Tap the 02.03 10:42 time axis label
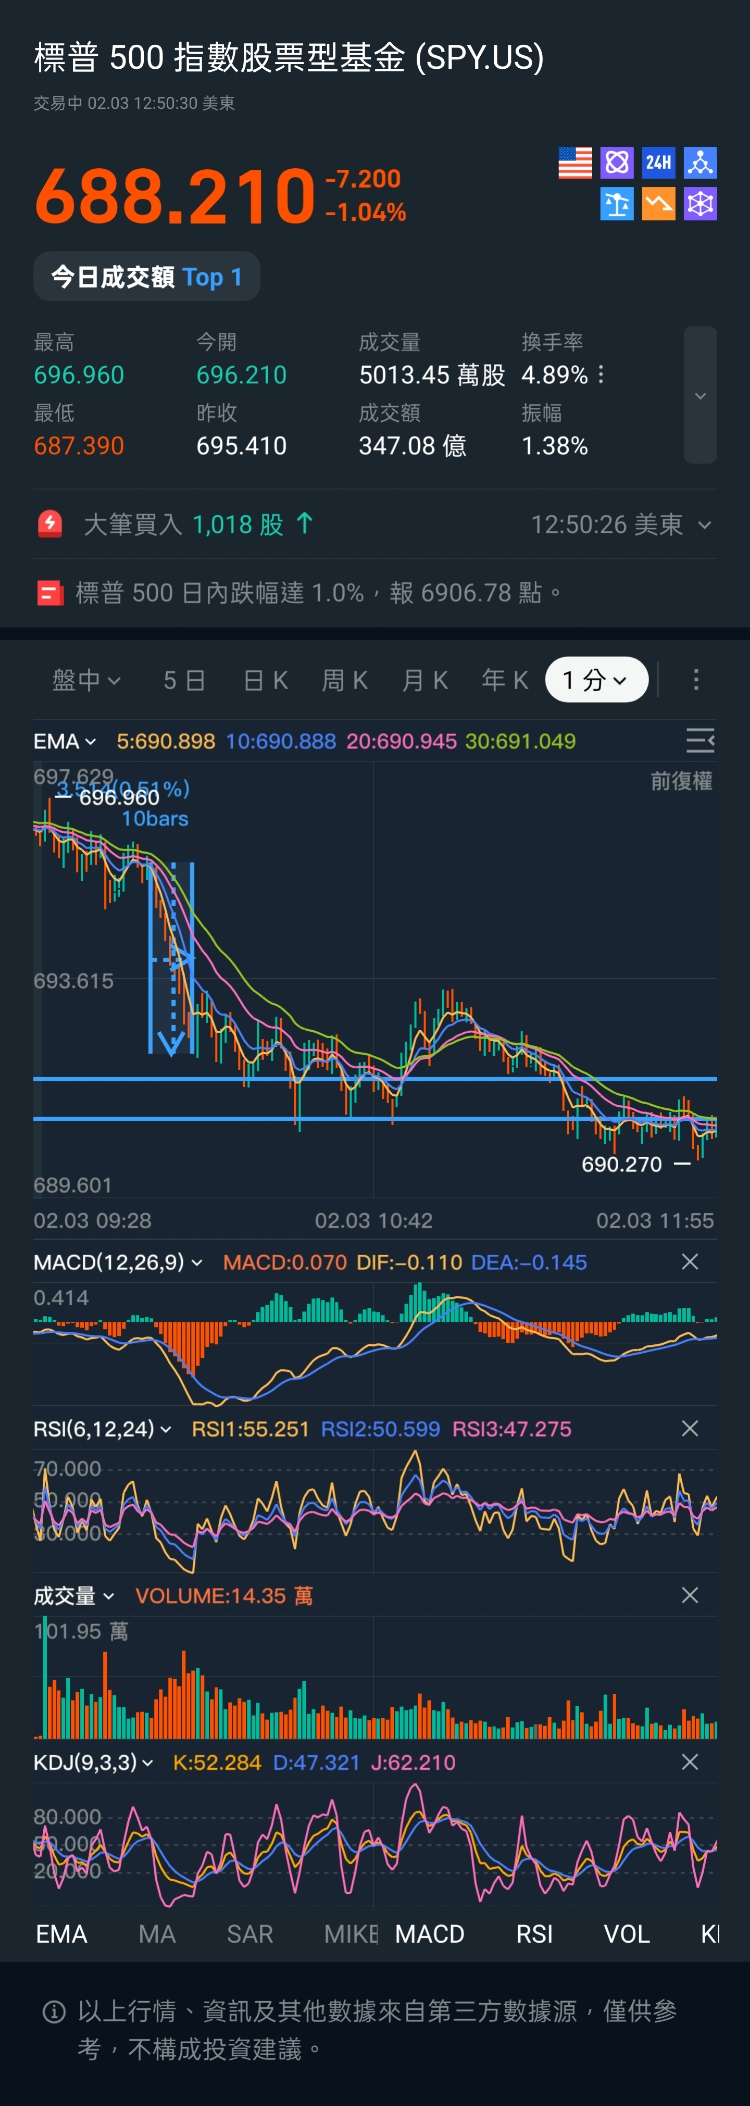750x2106 pixels. pos(374,1221)
